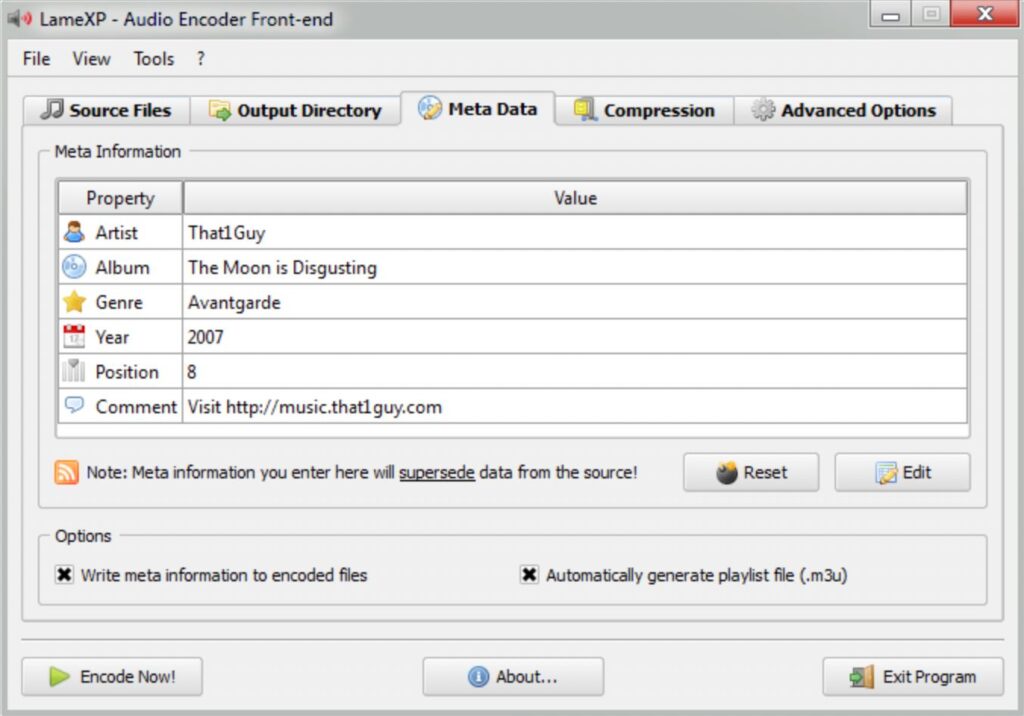
Task: Open the Advanced Options tab
Action: coord(843,110)
